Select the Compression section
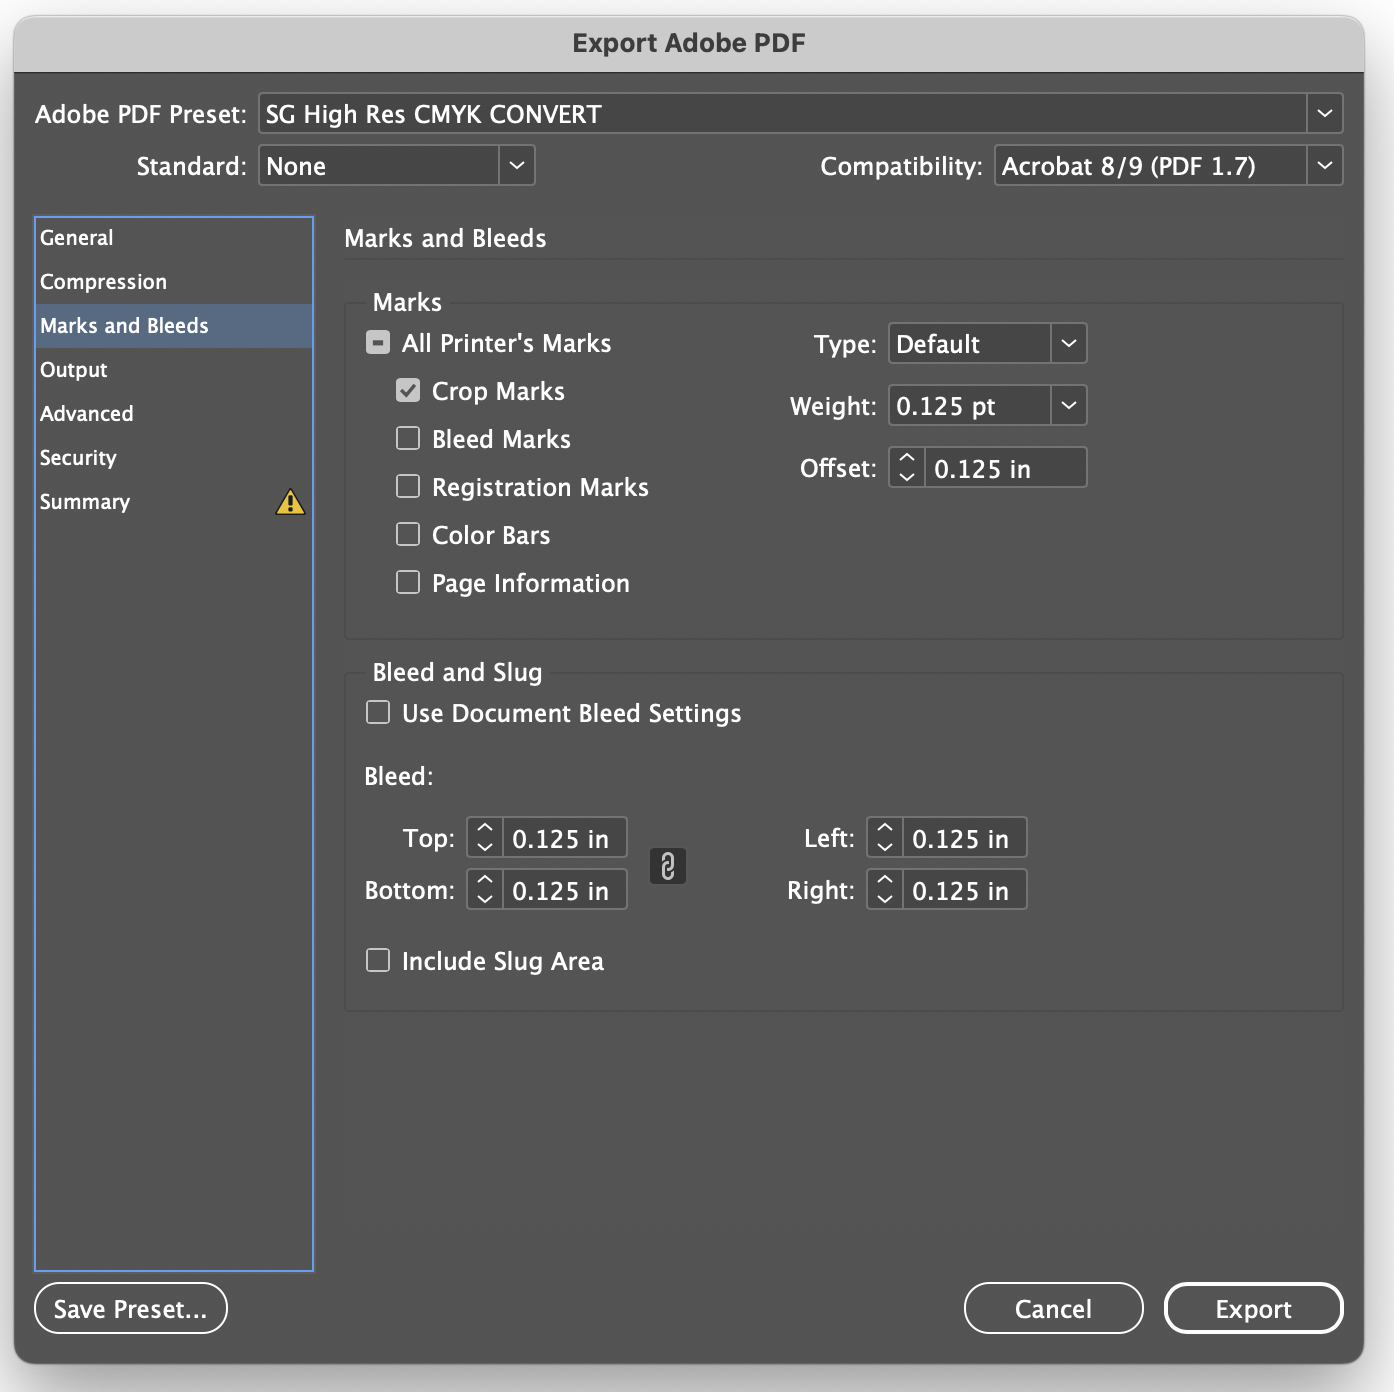 [174, 282]
